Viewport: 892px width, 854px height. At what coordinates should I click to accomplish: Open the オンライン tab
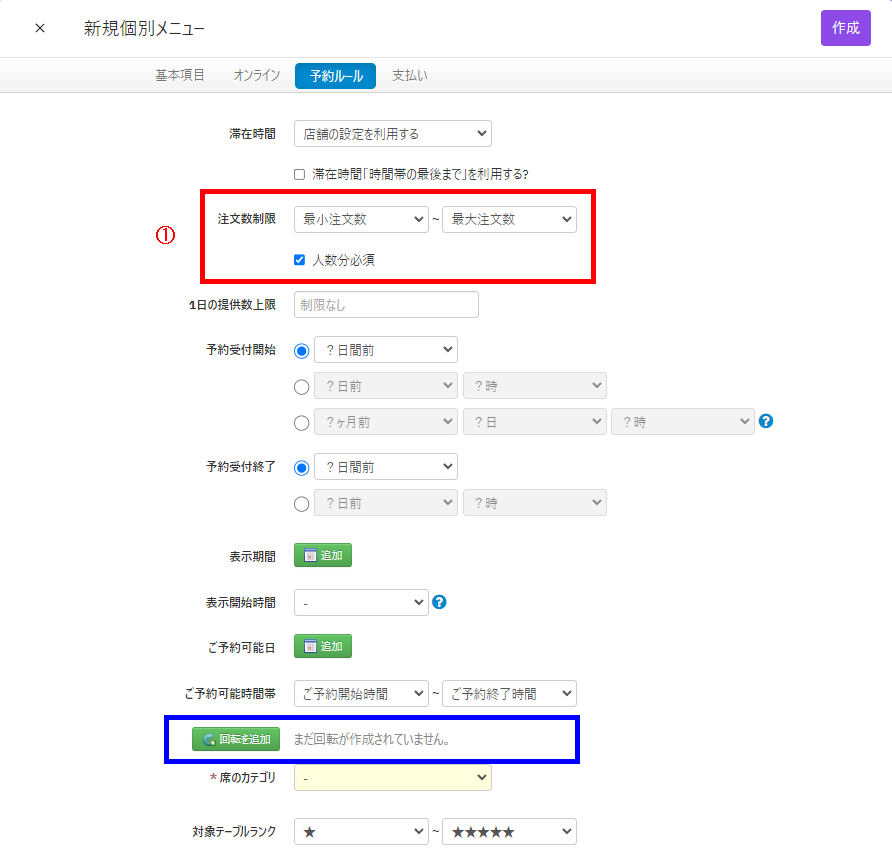coord(257,76)
